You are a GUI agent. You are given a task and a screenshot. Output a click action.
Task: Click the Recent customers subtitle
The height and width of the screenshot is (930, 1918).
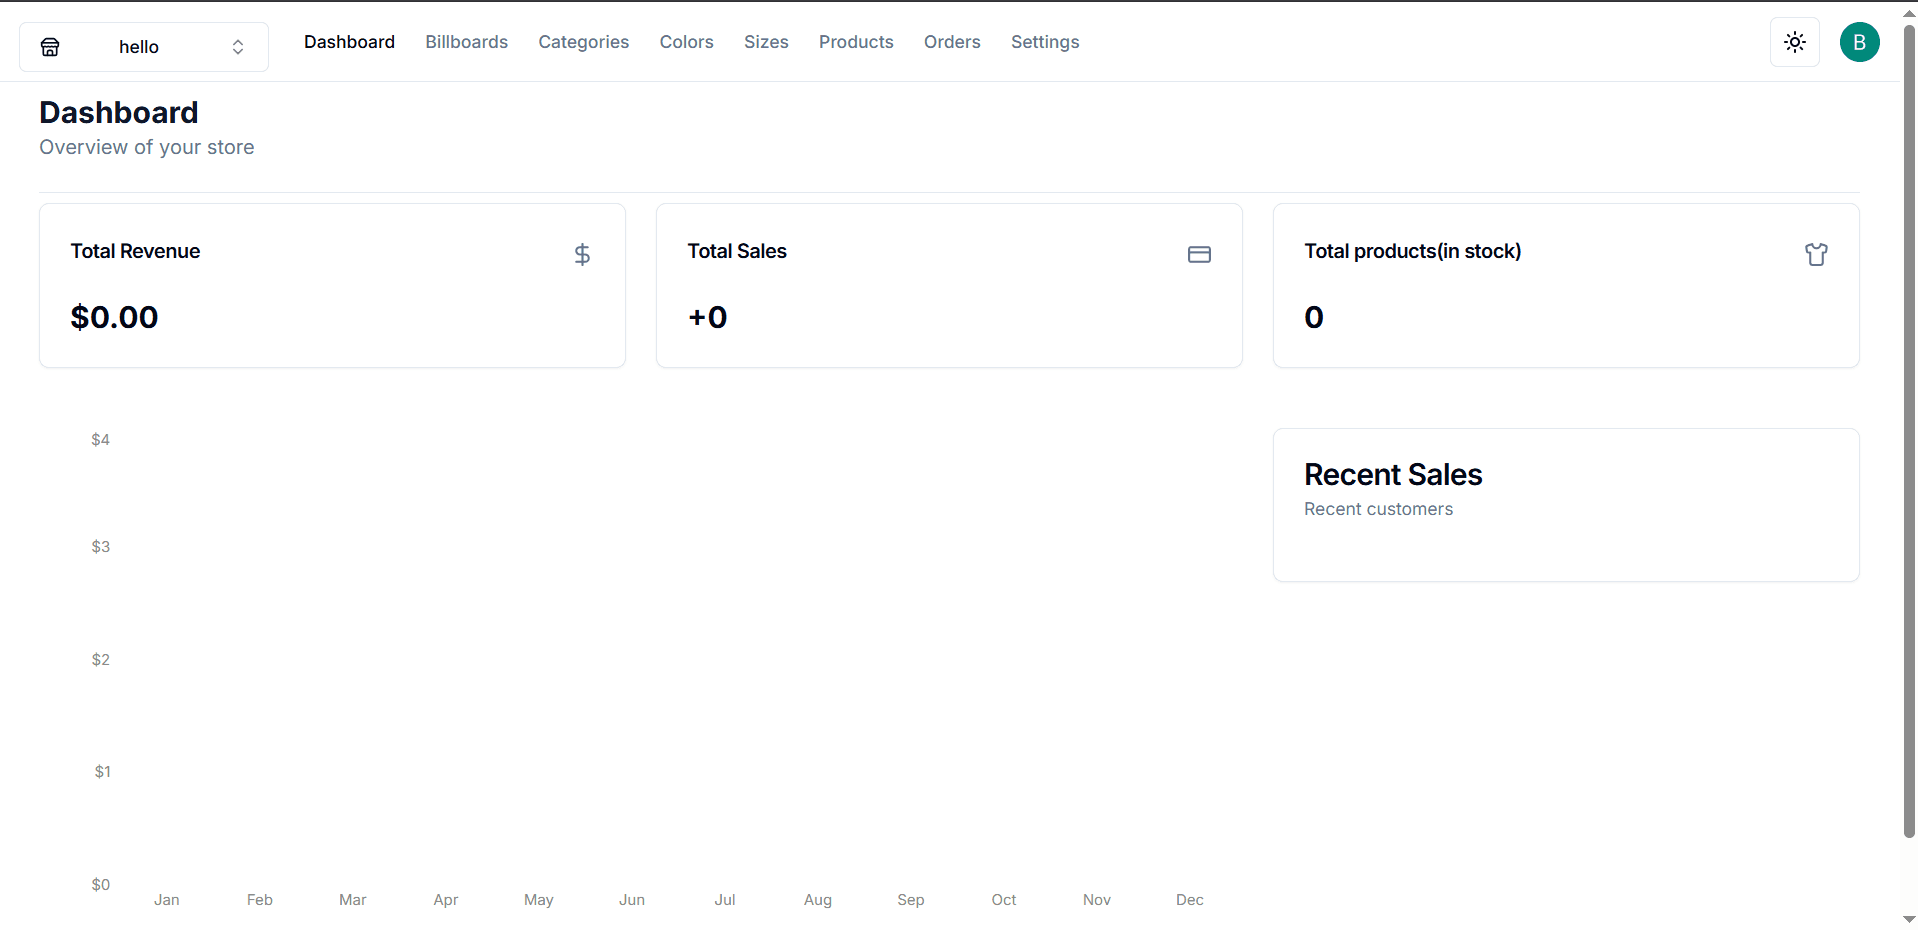pos(1378,509)
